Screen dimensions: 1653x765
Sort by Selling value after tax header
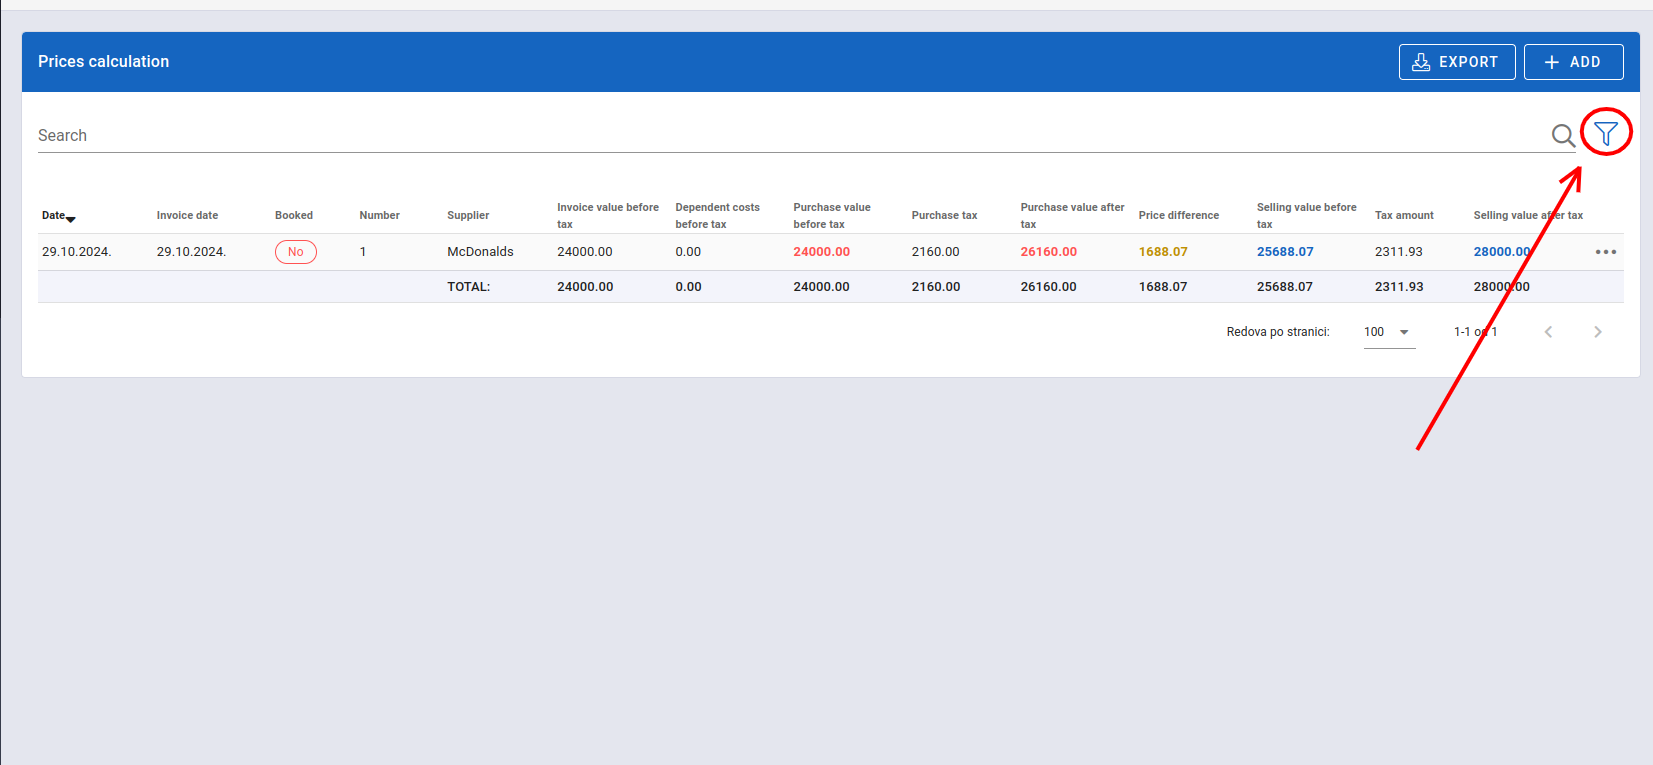1528,215
